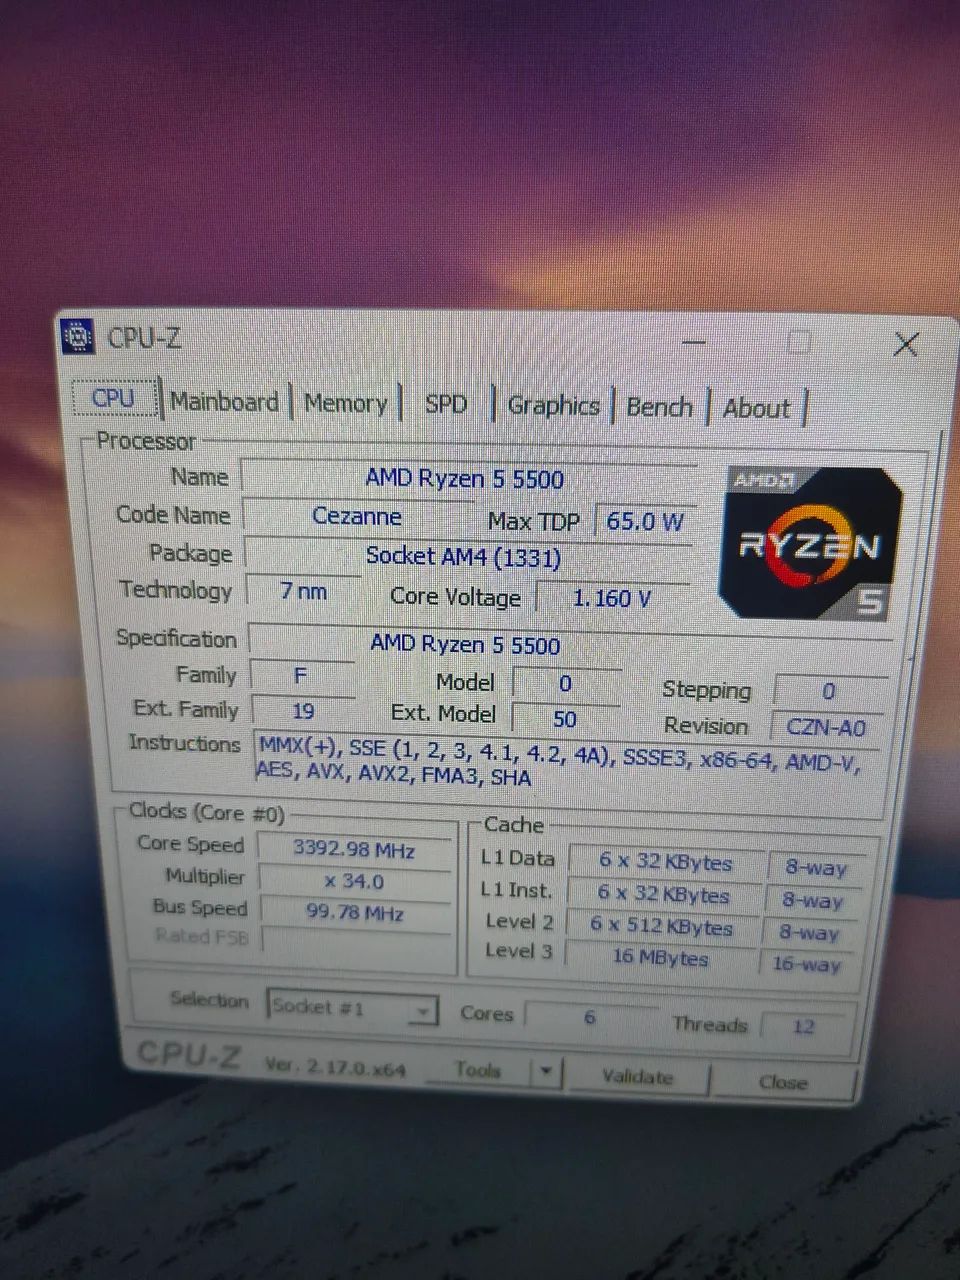Click the Clocks (Core #0) group label
The image size is (960, 1280).
(207, 813)
